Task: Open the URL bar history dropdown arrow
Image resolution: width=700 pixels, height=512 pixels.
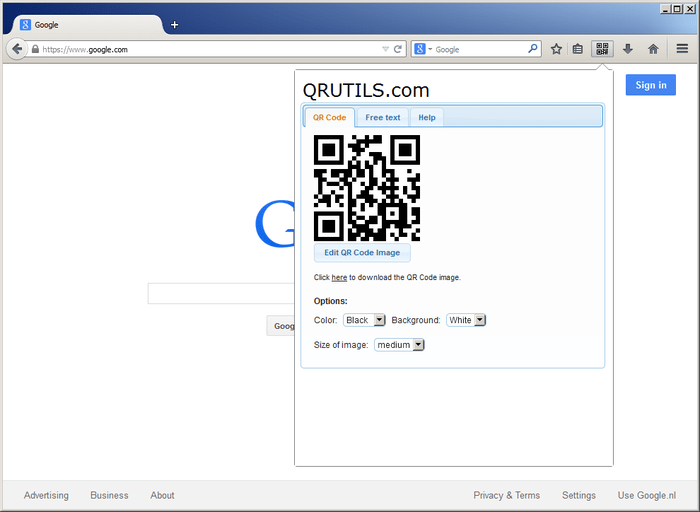Action: coord(385,49)
